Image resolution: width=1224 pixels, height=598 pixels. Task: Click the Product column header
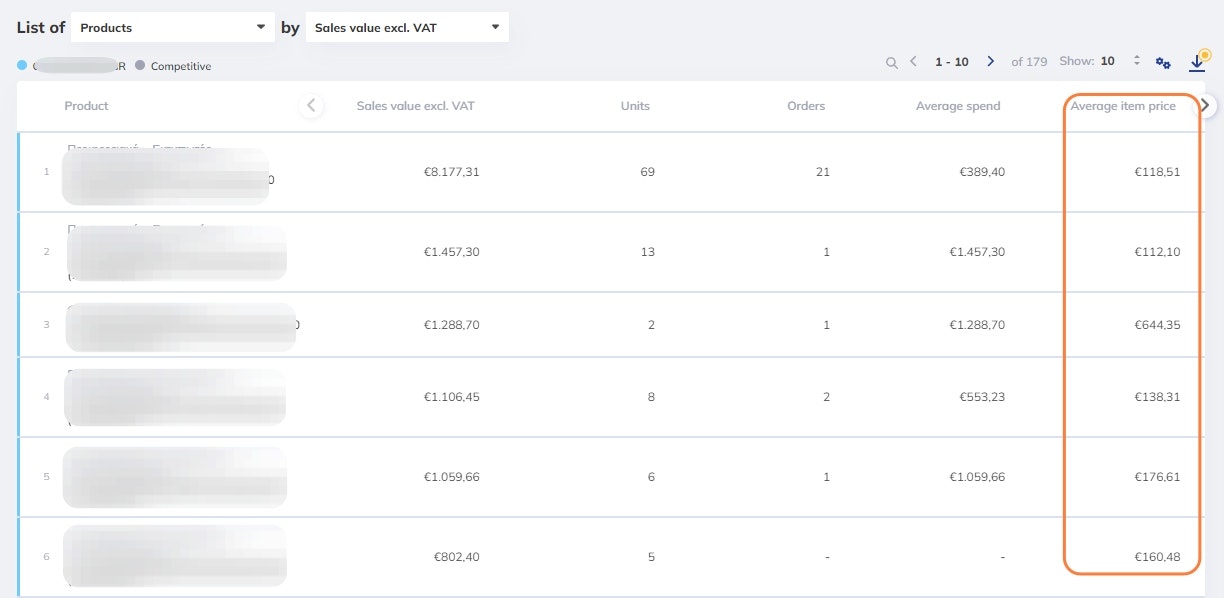tap(87, 106)
